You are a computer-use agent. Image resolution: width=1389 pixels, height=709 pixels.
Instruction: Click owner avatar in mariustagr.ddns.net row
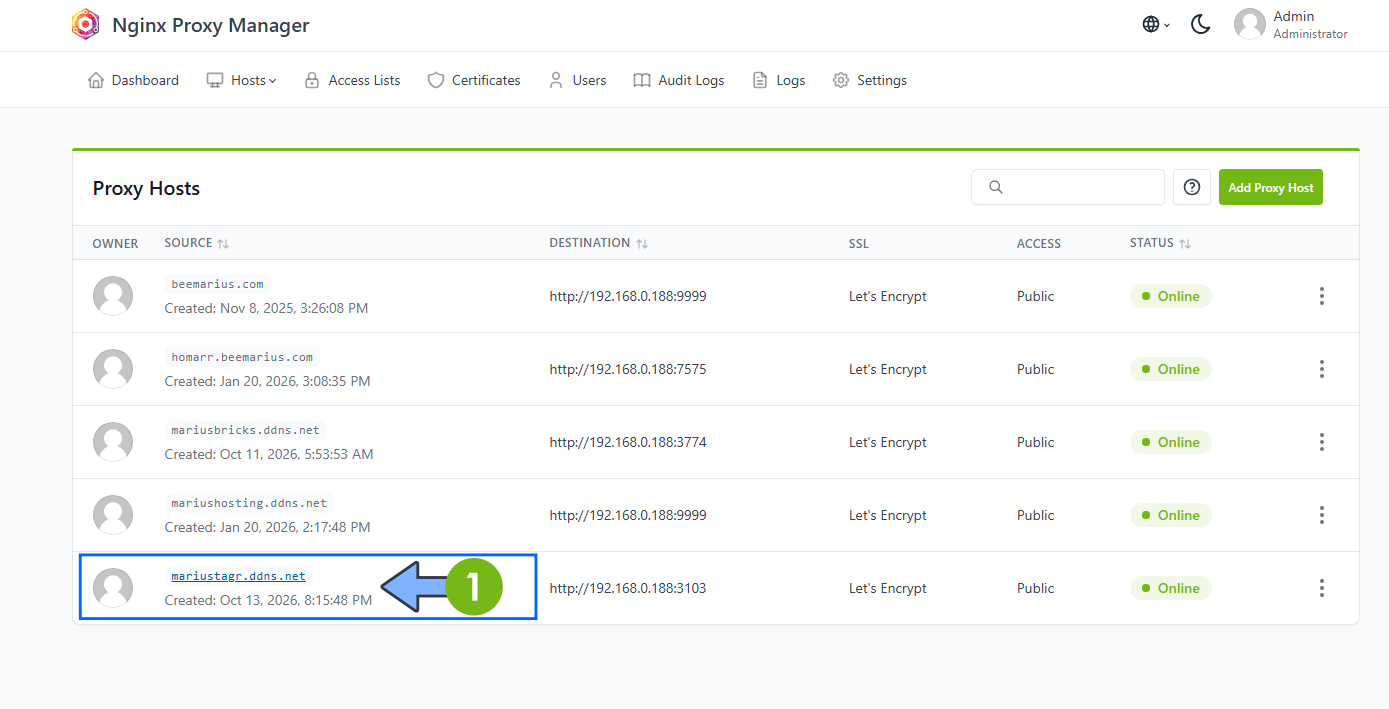113,588
